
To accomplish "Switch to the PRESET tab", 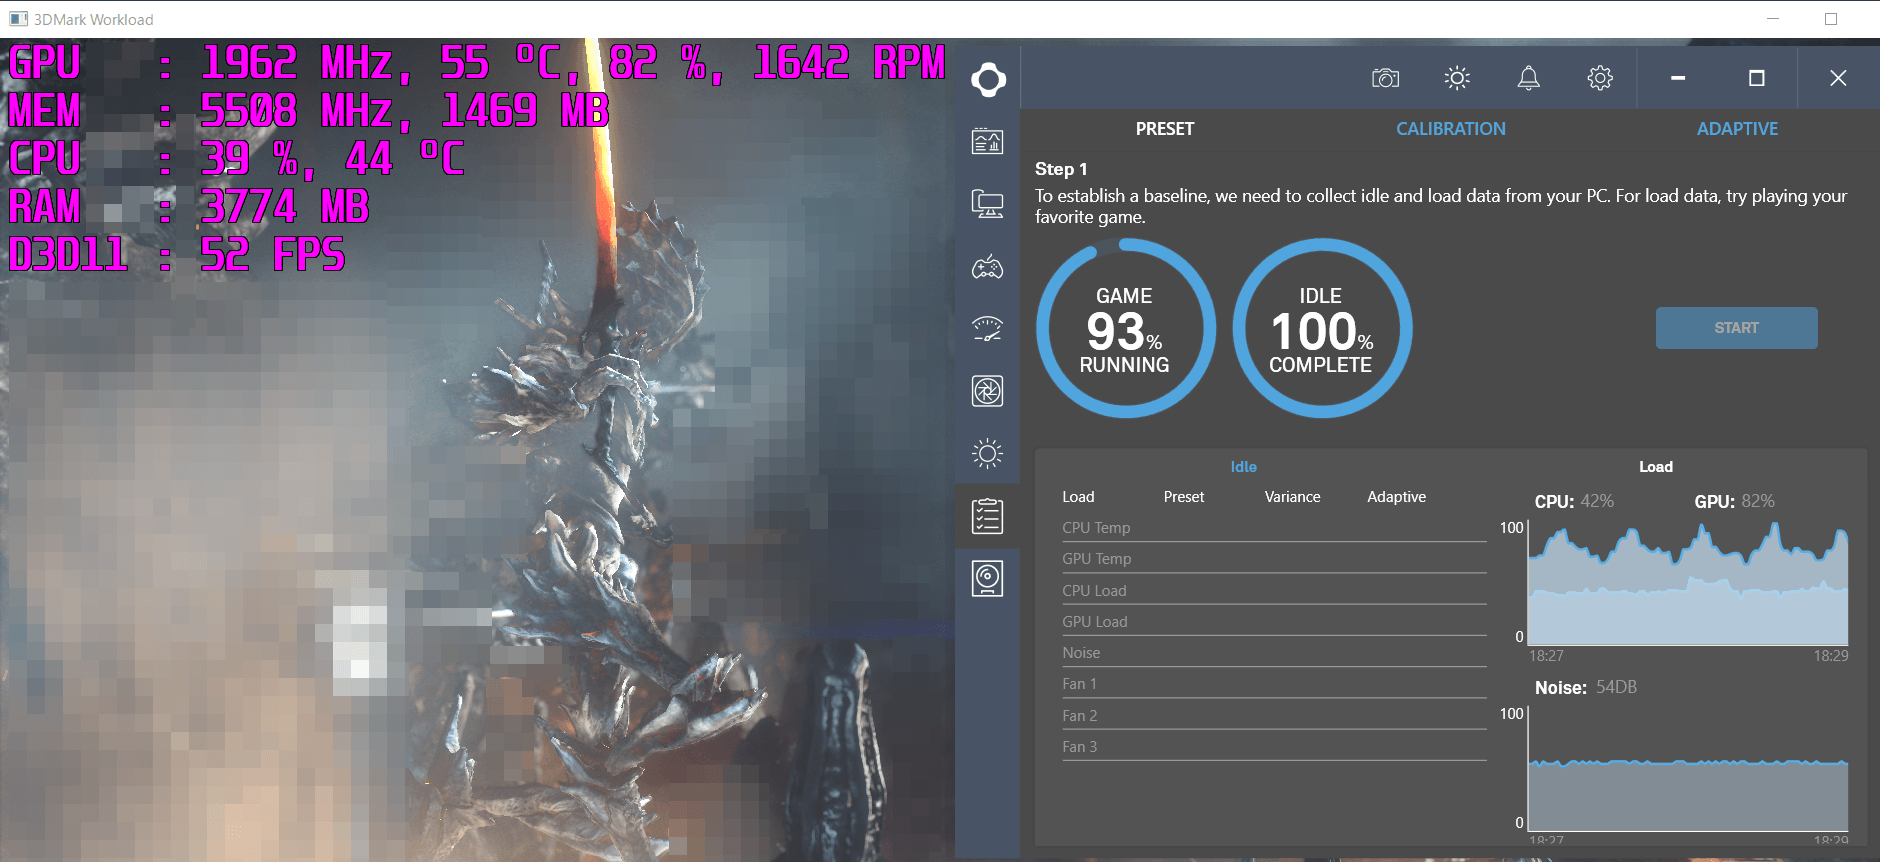I will pyautogui.click(x=1164, y=129).
